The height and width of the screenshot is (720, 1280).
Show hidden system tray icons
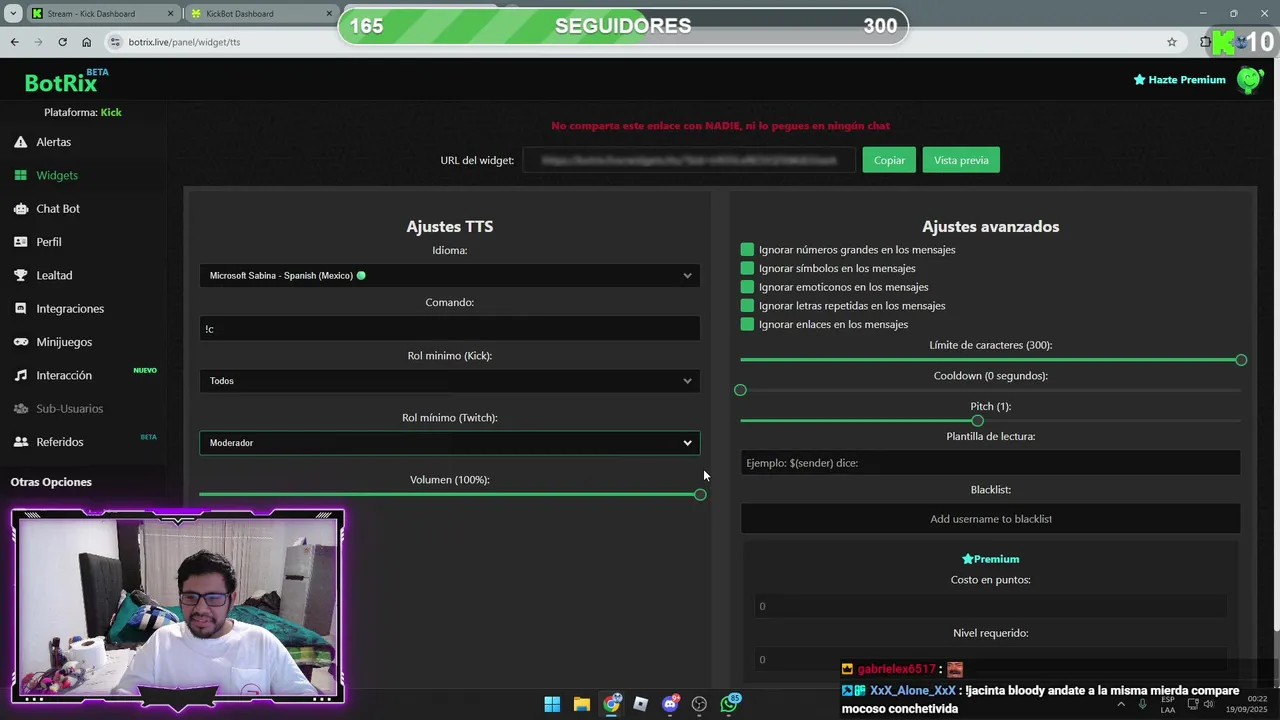point(1120,704)
